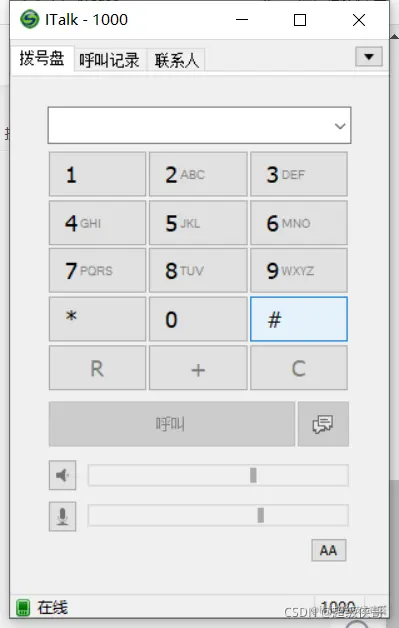Select the 拨号盘 tab

click(42, 59)
